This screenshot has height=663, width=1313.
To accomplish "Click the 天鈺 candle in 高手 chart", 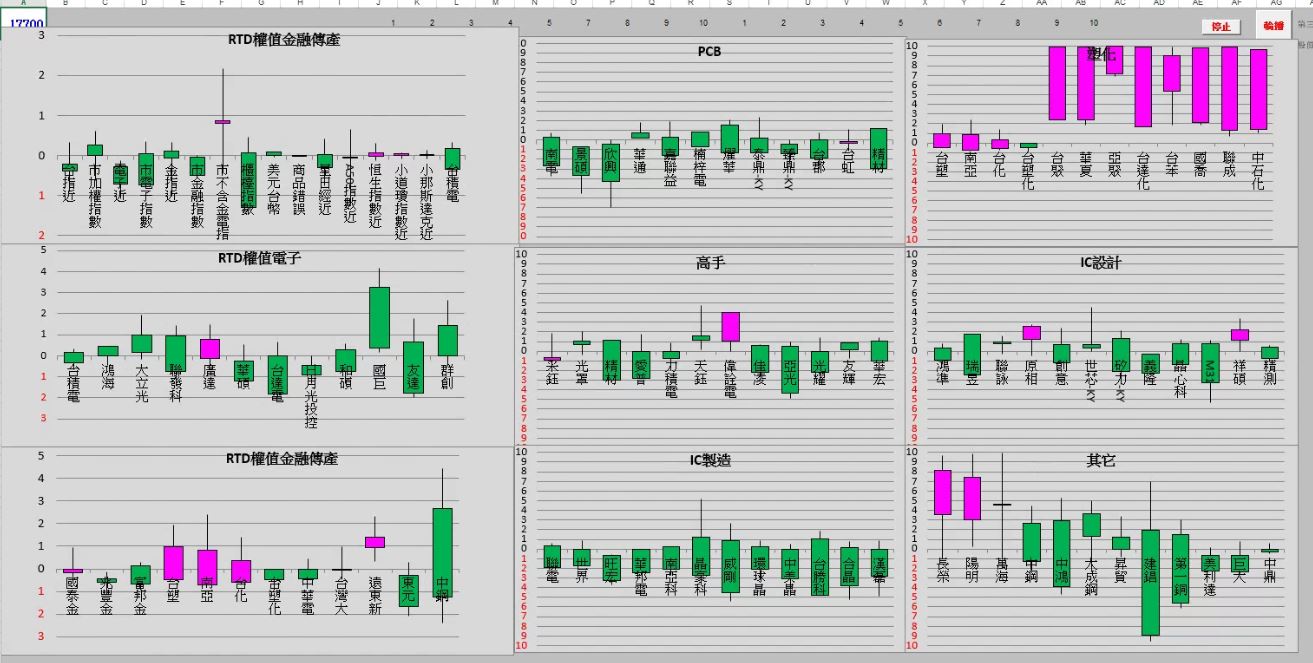I will pos(700,338).
